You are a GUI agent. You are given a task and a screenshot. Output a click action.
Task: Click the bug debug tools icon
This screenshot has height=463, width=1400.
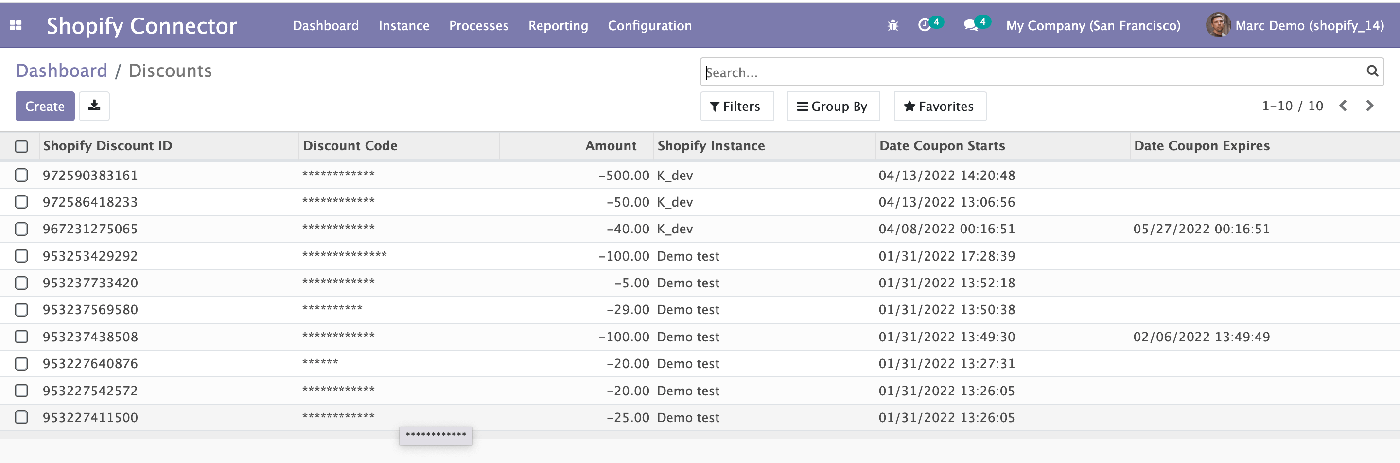tap(893, 25)
